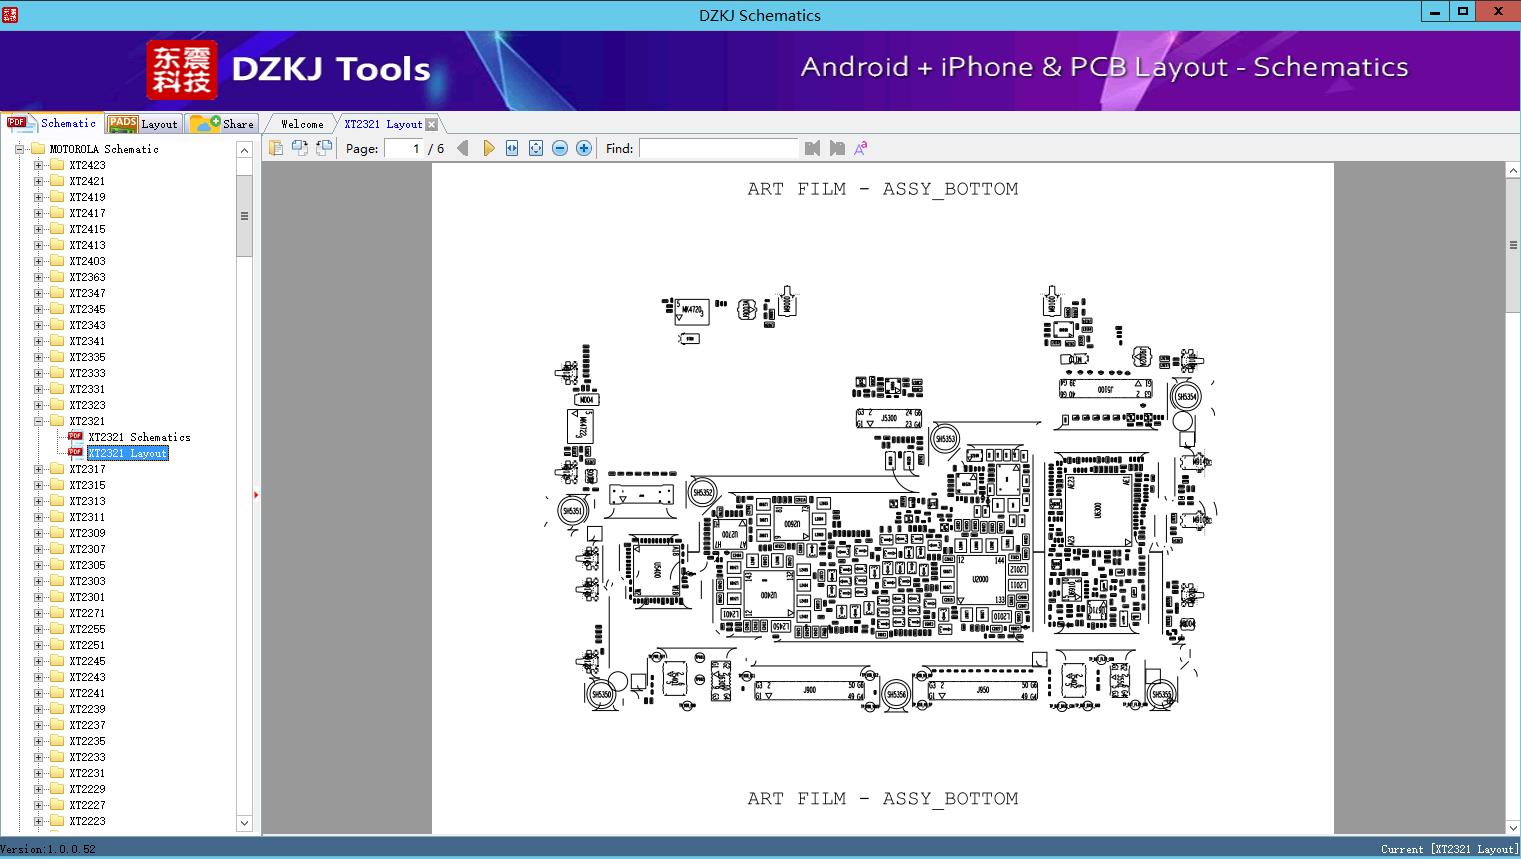Maximize the DZKJ Schematics window
This screenshot has height=859, width=1521.
coord(1463,12)
